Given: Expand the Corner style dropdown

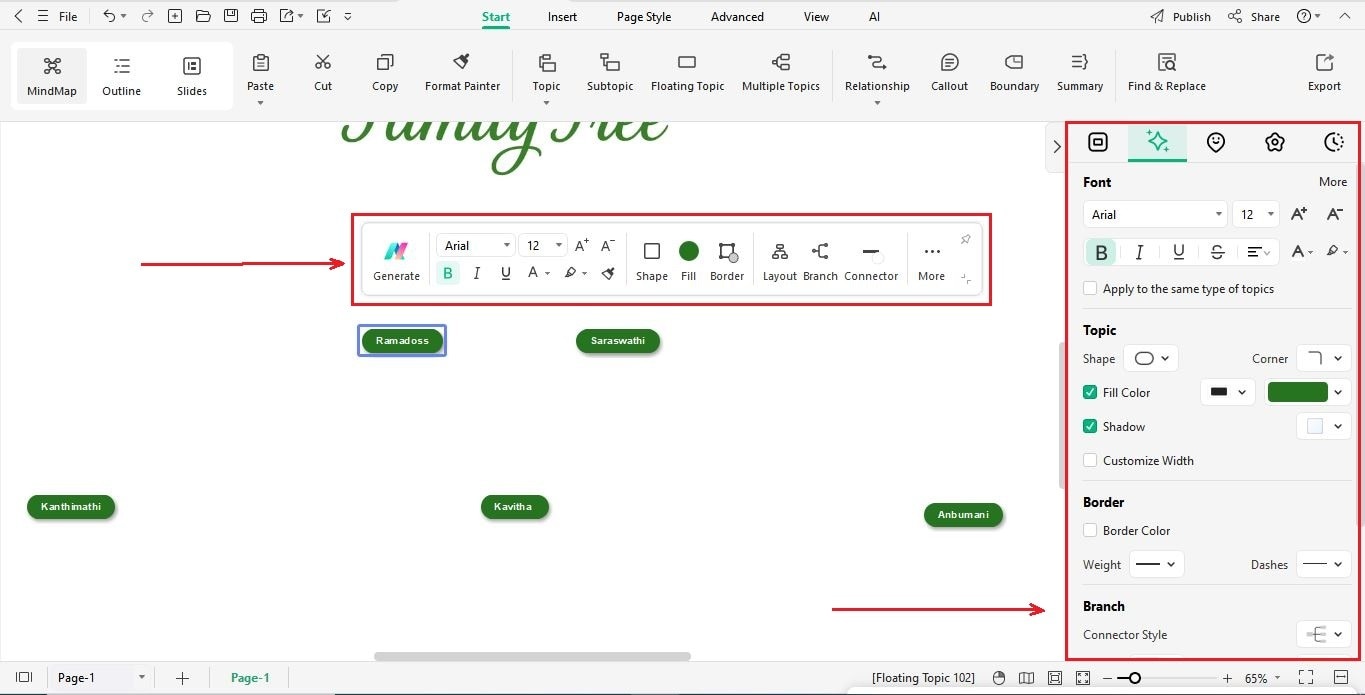Looking at the screenshot, I should pos(1323,358).
